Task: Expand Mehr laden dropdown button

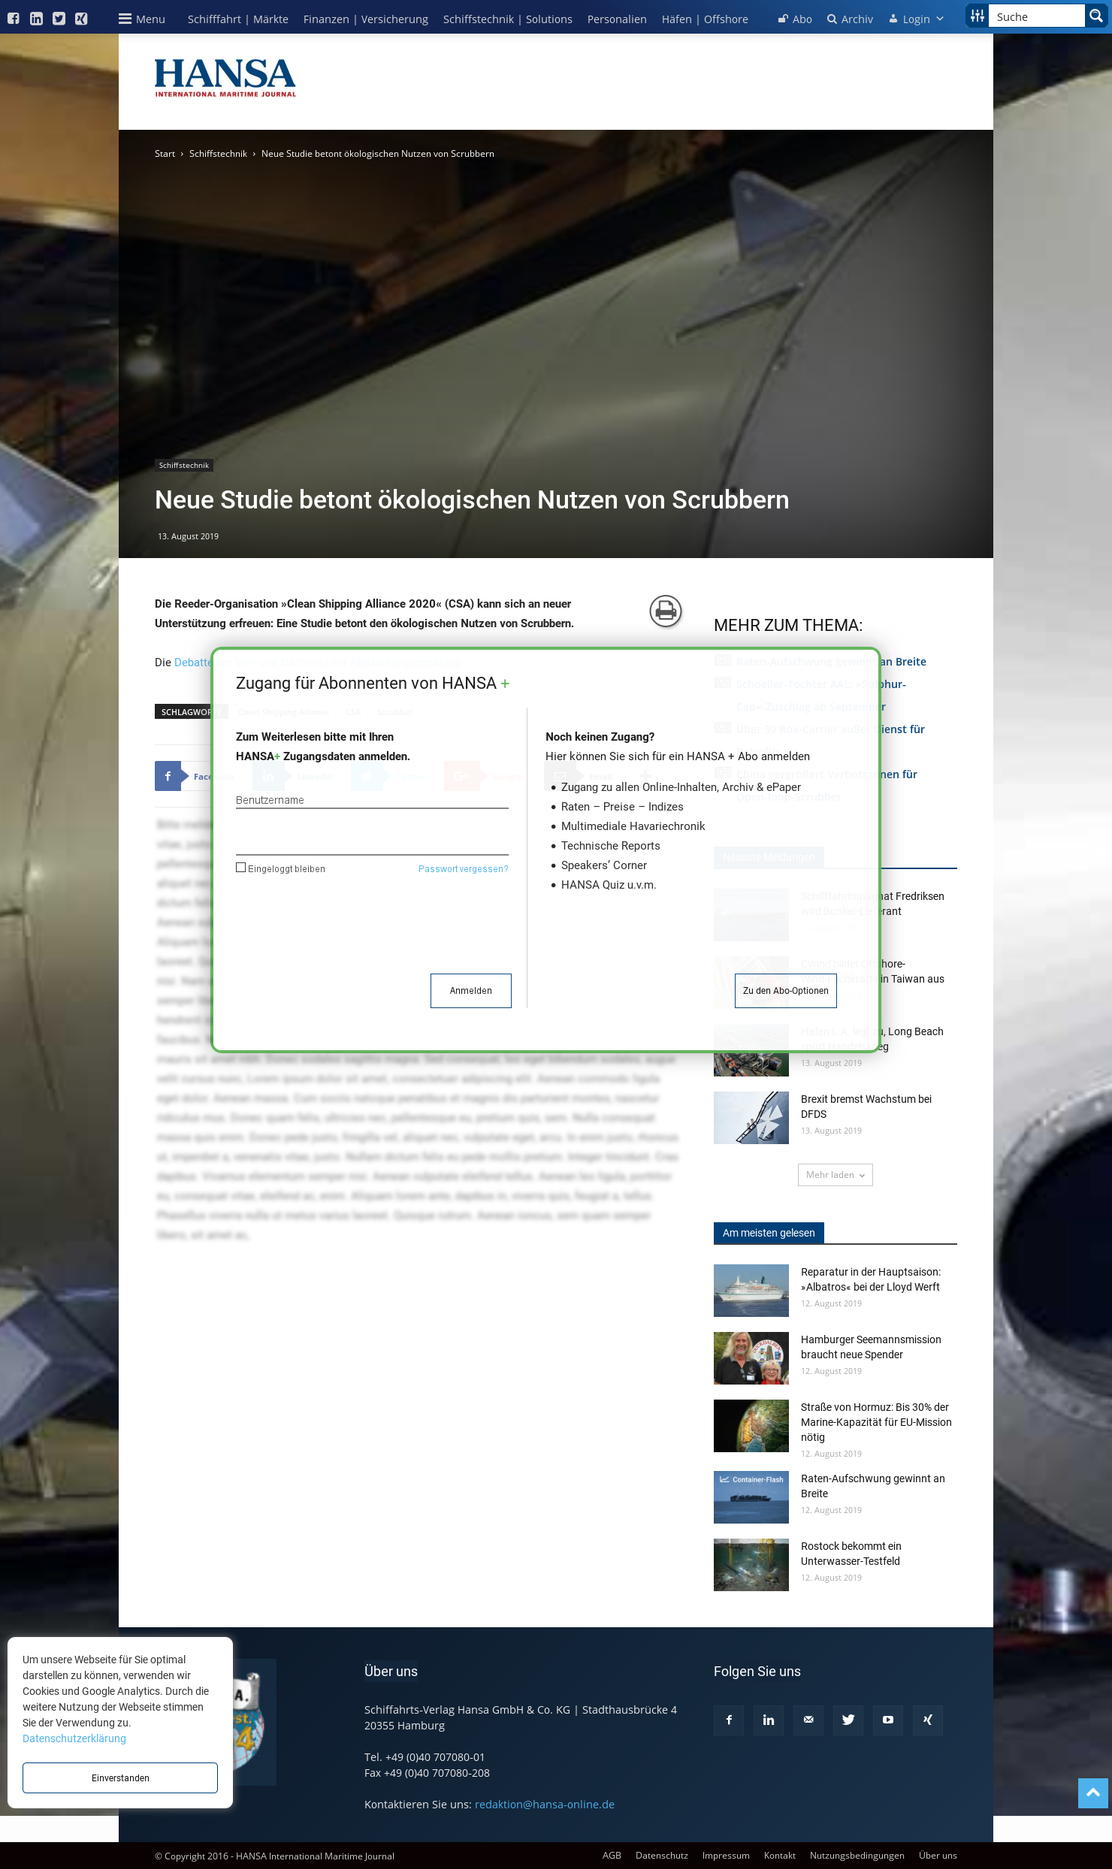Action: coord(835,1175)
